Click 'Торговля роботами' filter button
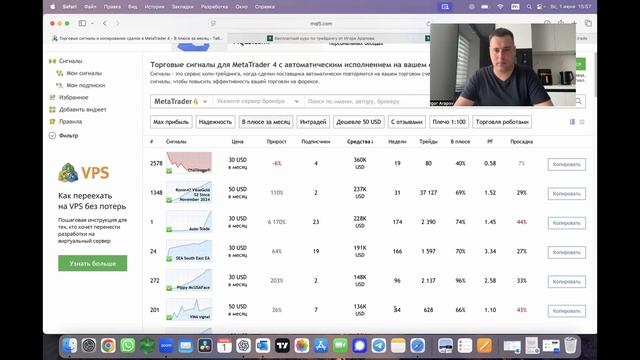Screen dimensions: 640x360 502,122
